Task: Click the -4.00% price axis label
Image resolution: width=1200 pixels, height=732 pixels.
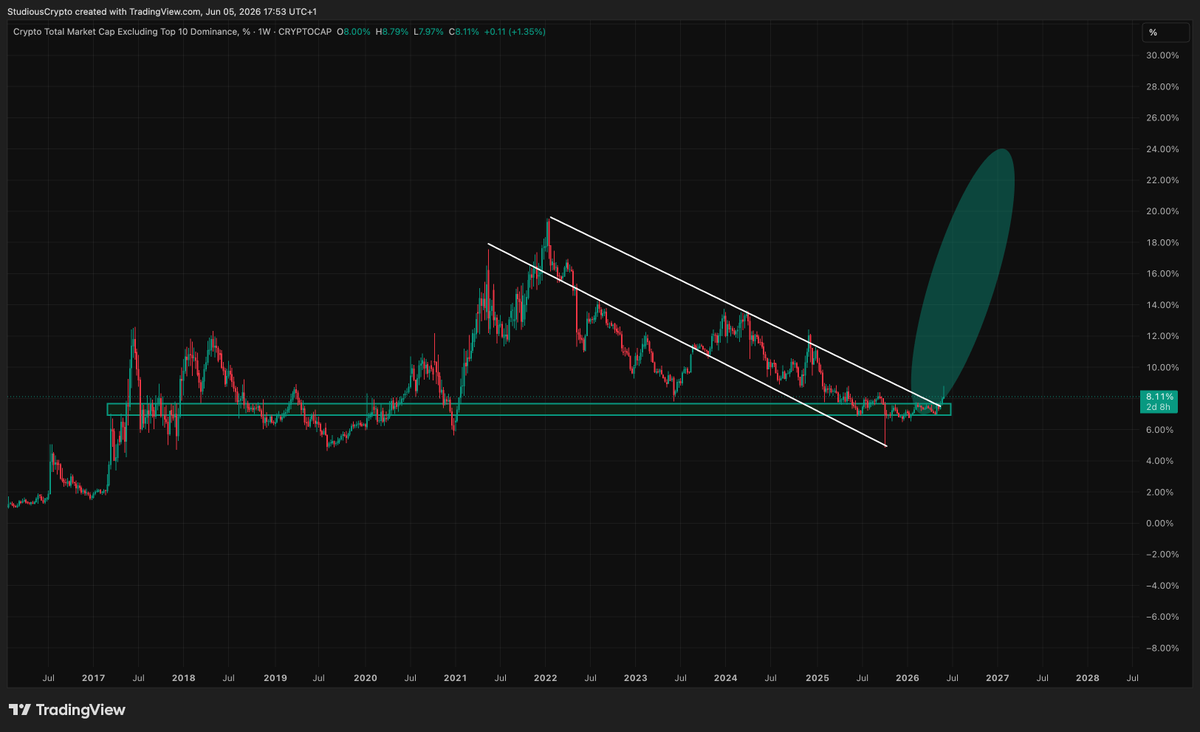Action: point(1162,586)
